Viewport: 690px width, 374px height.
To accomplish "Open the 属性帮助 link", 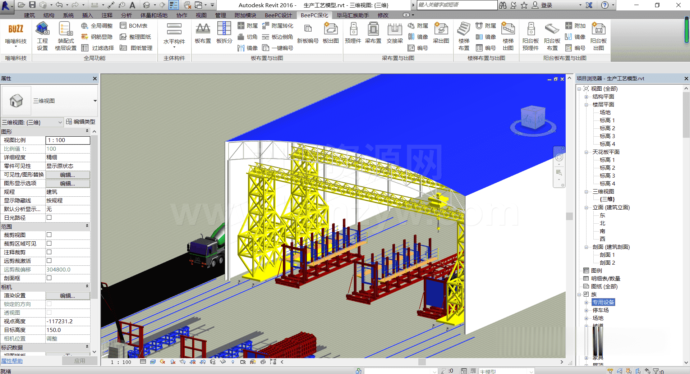I will [11, 361].
